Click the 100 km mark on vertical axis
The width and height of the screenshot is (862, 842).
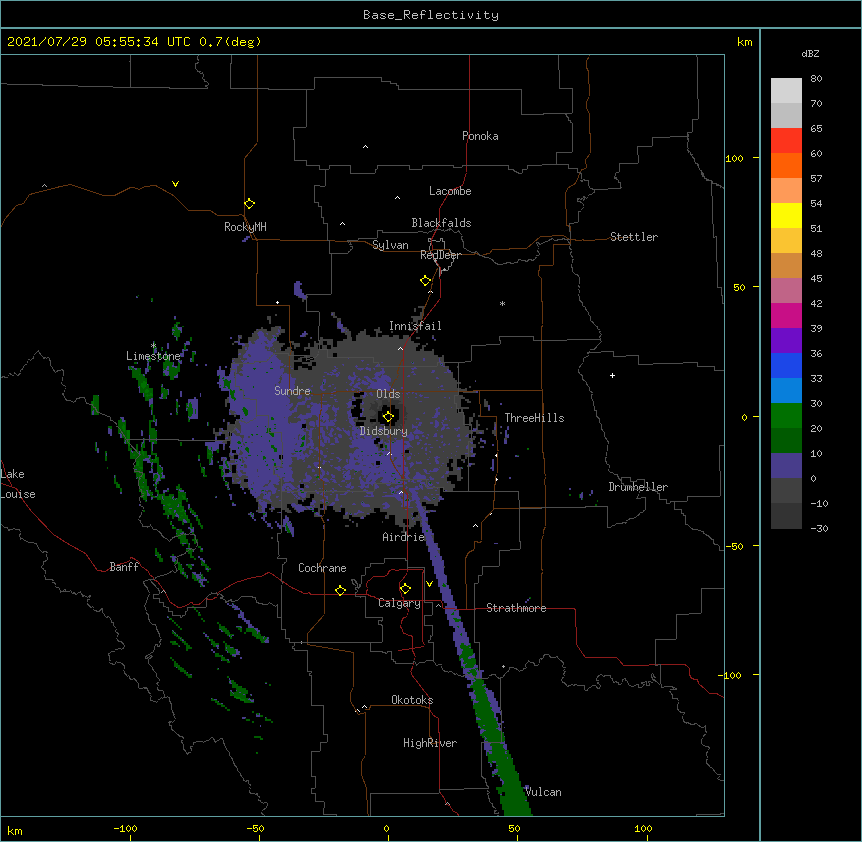(x=734, y=158)
